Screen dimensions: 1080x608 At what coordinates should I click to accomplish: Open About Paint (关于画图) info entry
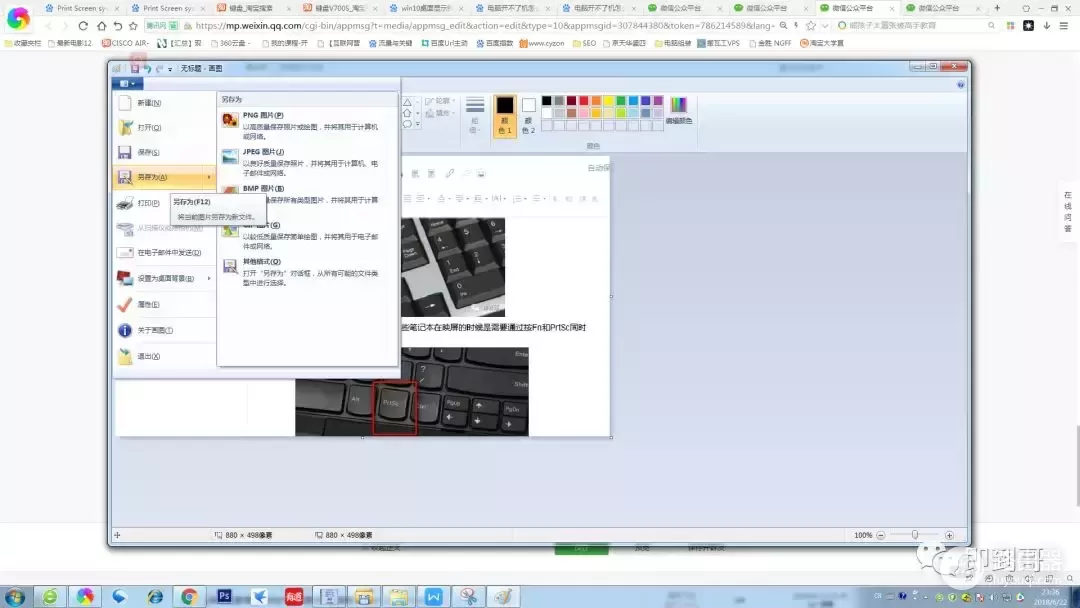(154, 330)
